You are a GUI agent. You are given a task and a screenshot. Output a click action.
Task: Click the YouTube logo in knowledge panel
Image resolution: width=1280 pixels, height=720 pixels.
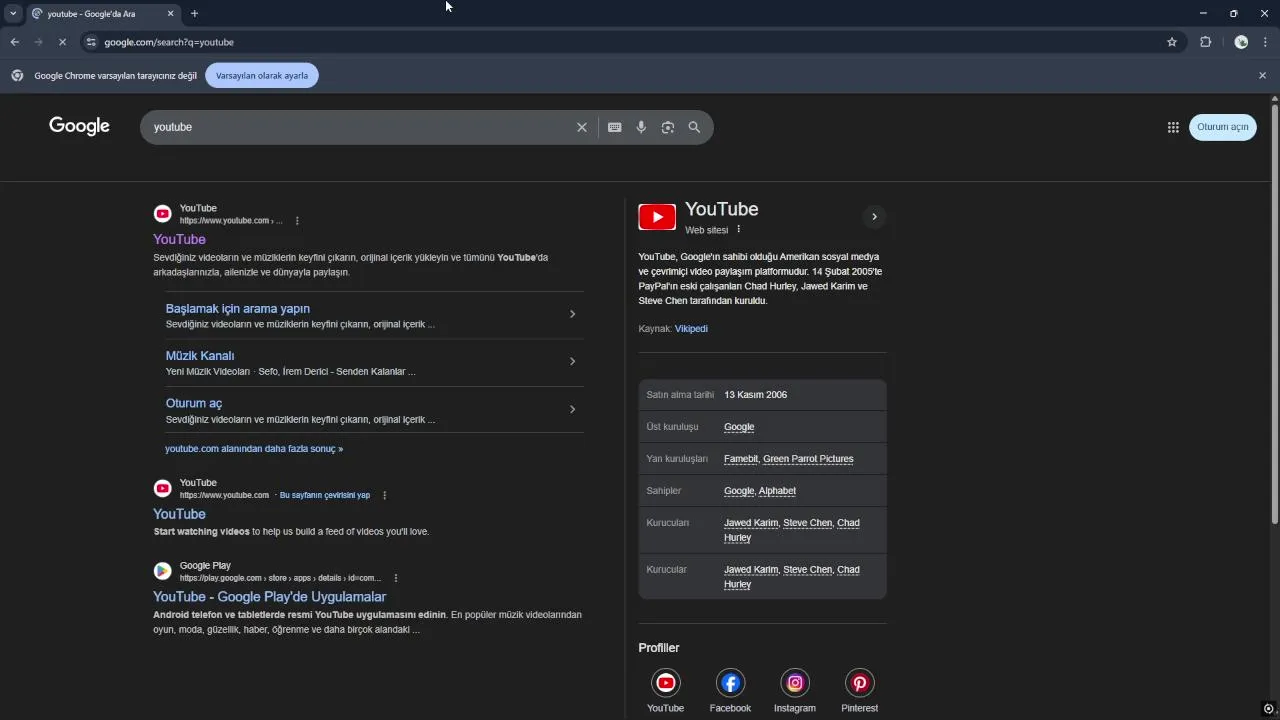coord(657,216)
